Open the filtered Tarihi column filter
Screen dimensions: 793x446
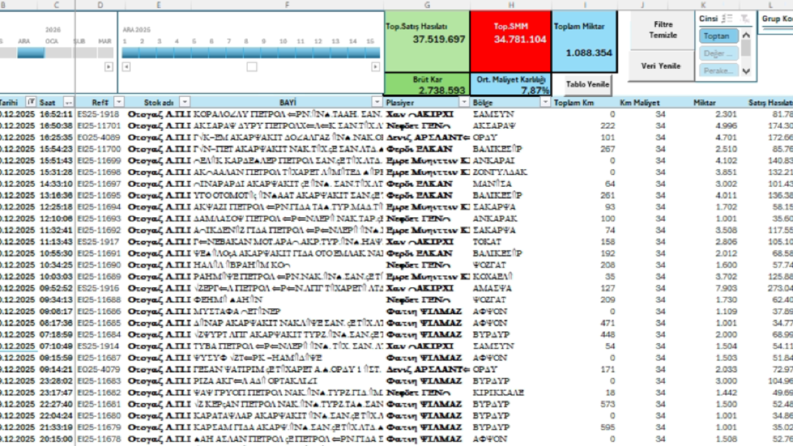coord(31,102)
